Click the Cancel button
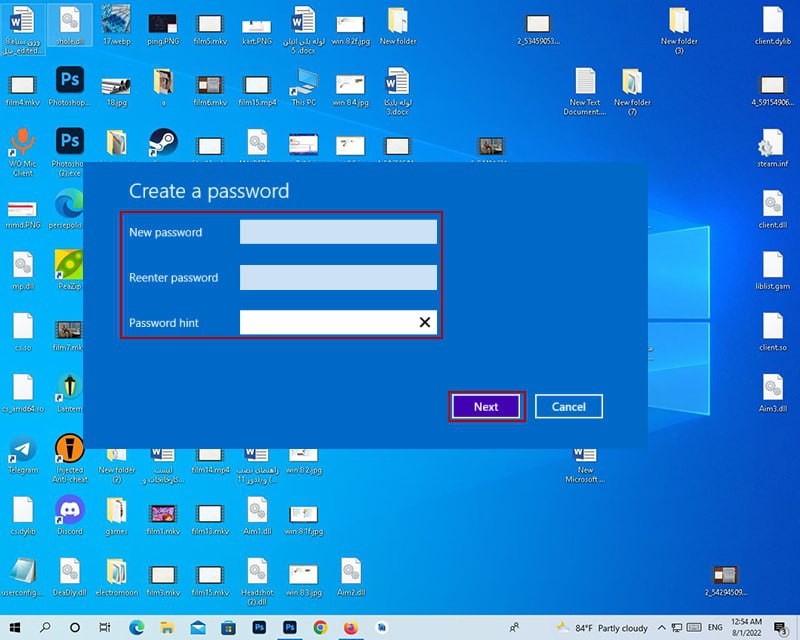The image size is (800, 640). point(568,406)
